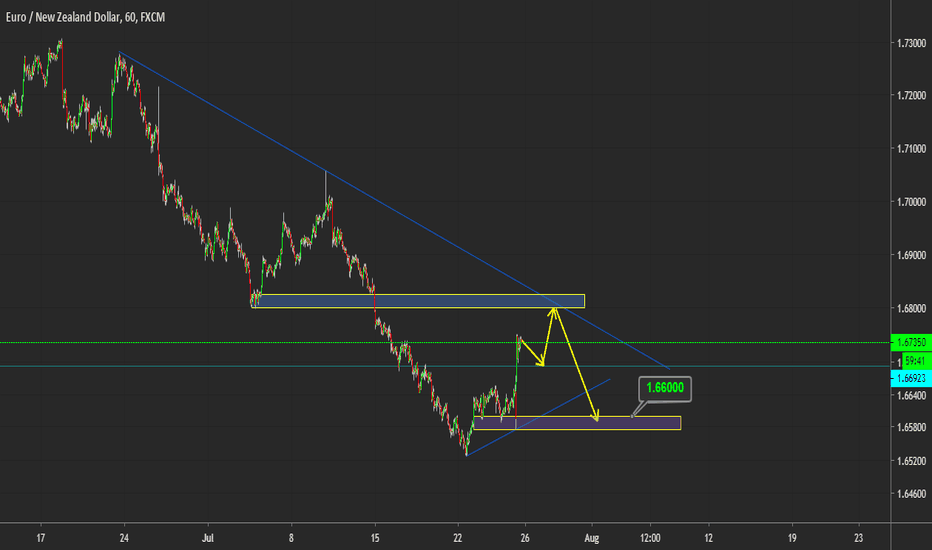Click the 1.65800 price axis value

point(911,427)
